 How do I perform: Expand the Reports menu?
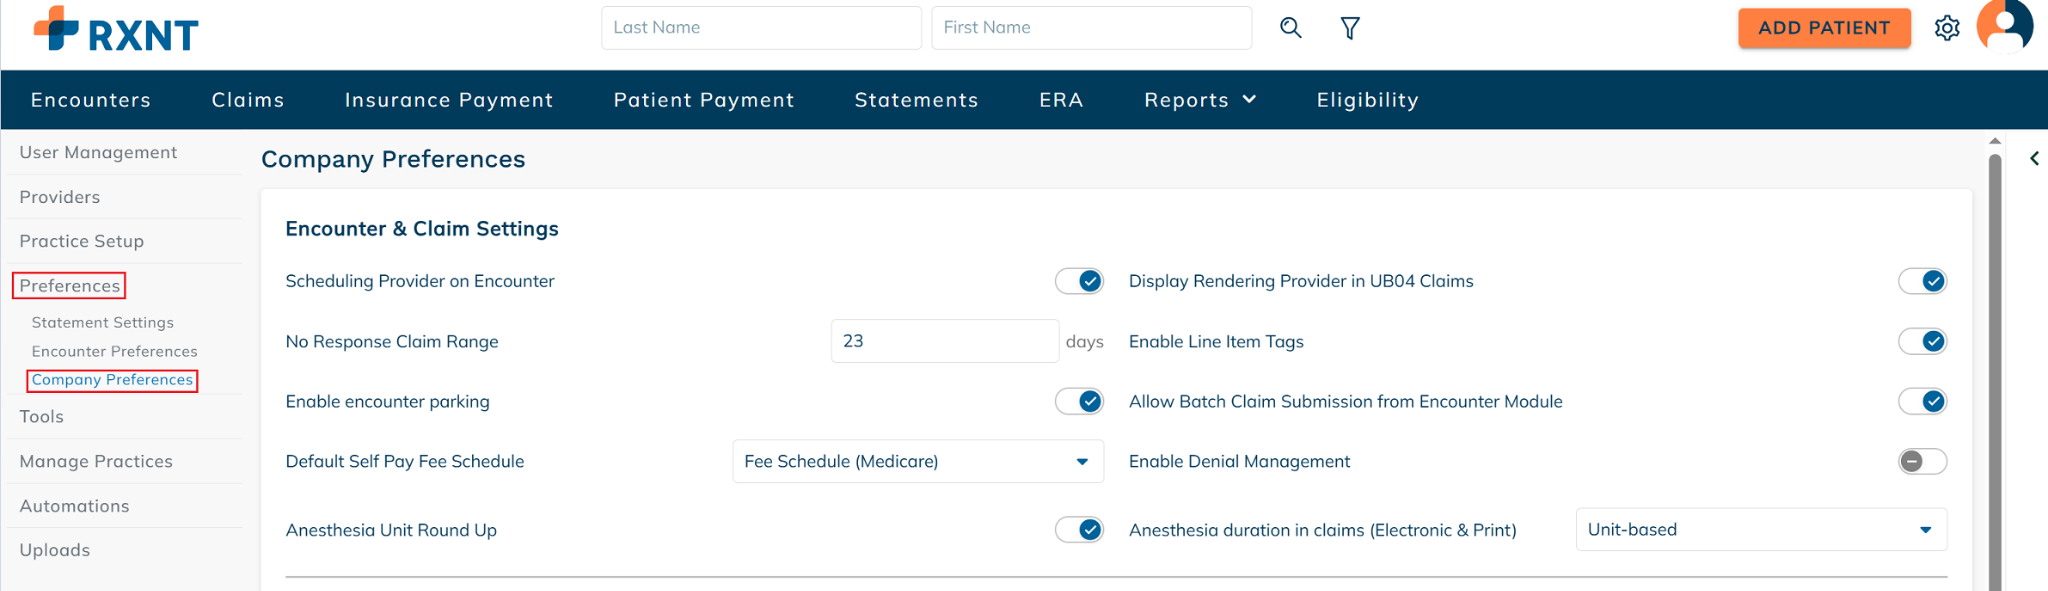pyautogui.click(x=1199, y=100)
